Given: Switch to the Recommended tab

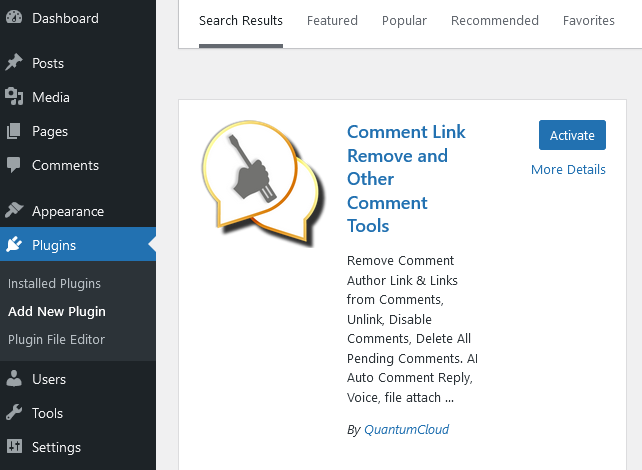Looking at the screenshot, I should (x=495, y=20).
